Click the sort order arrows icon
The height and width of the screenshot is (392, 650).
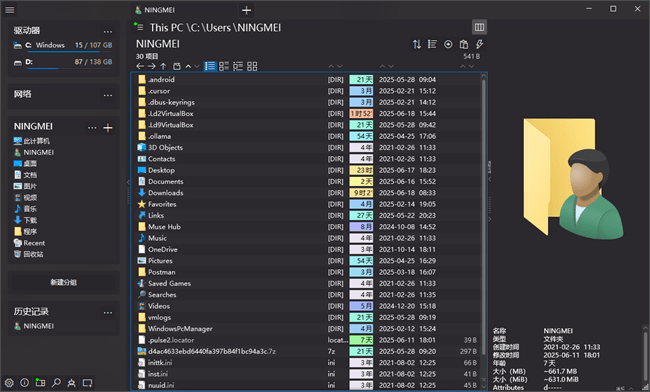click(417, 44)
